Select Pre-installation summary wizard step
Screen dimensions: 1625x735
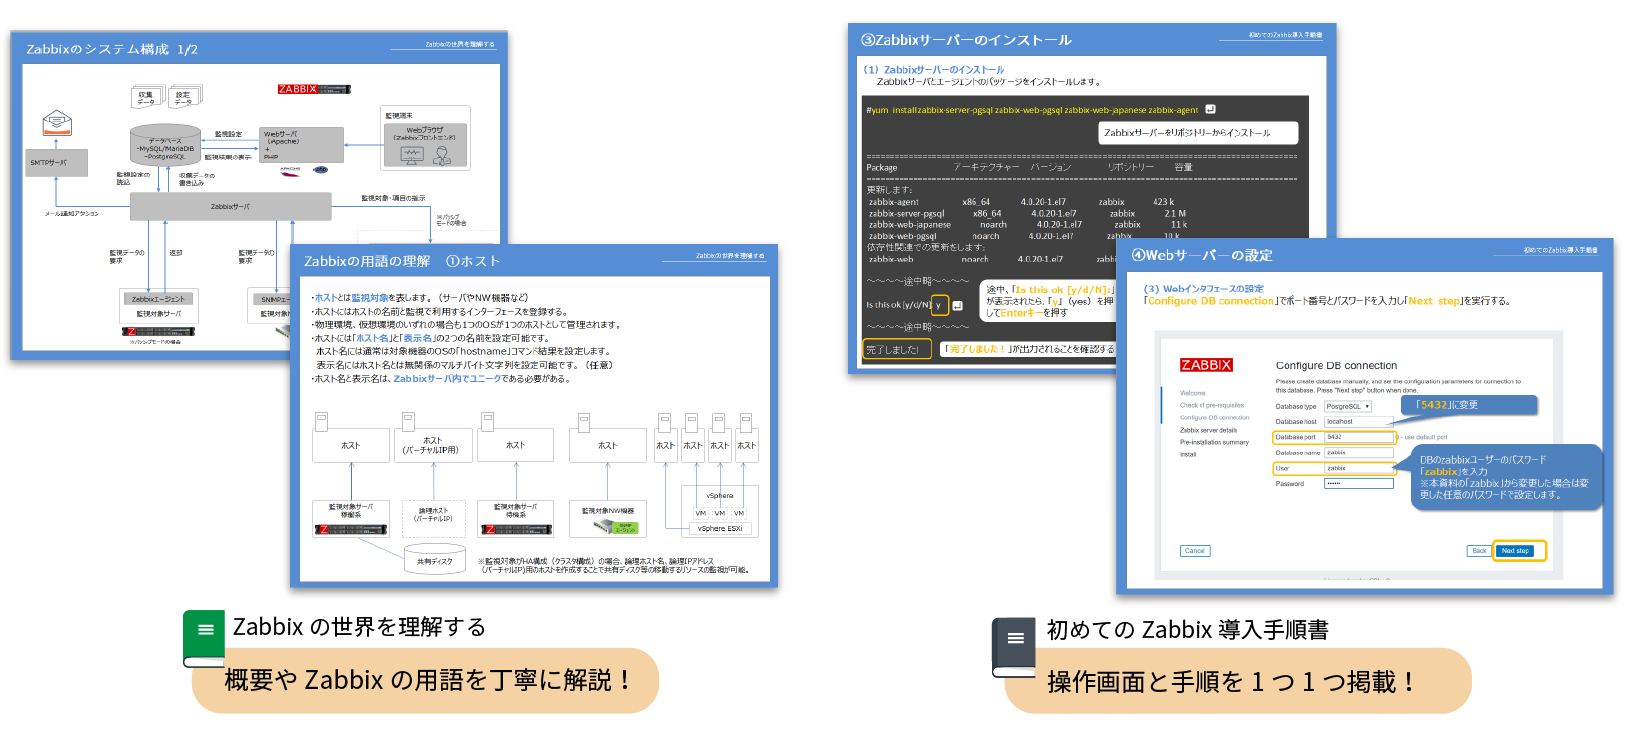coord(1214,442)
